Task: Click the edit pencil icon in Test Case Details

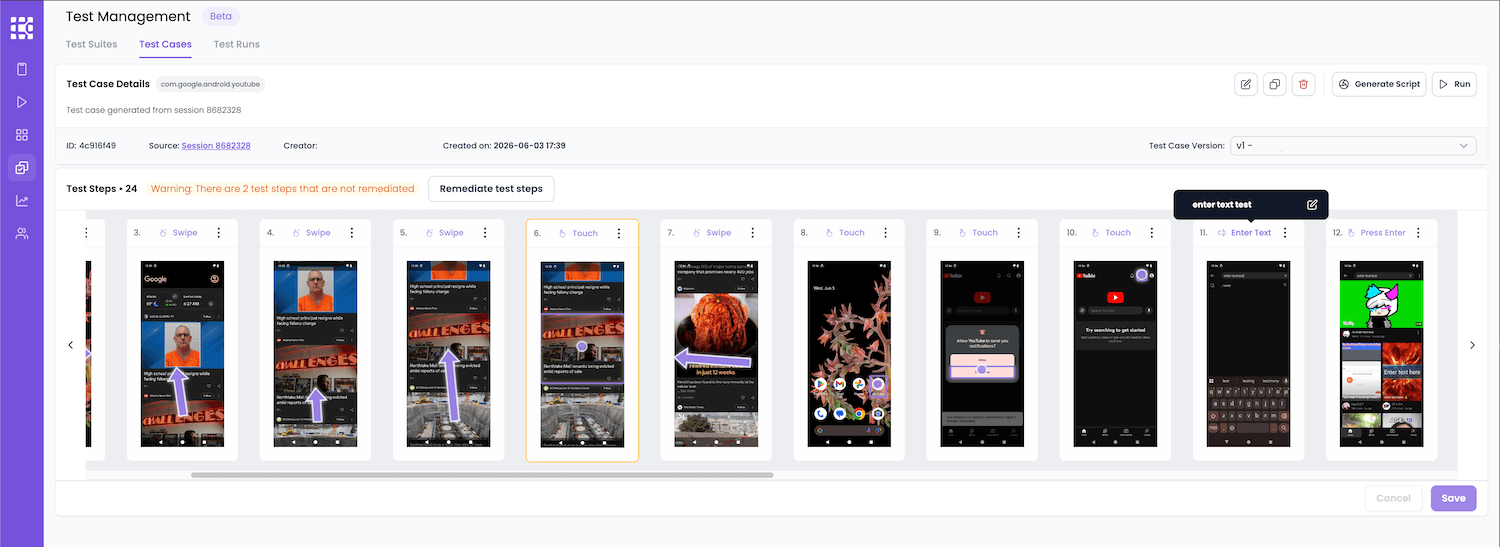Action: coord(1245,84)
